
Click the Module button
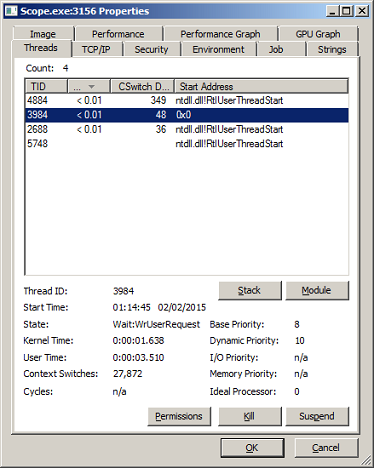[x=317, y=290]
